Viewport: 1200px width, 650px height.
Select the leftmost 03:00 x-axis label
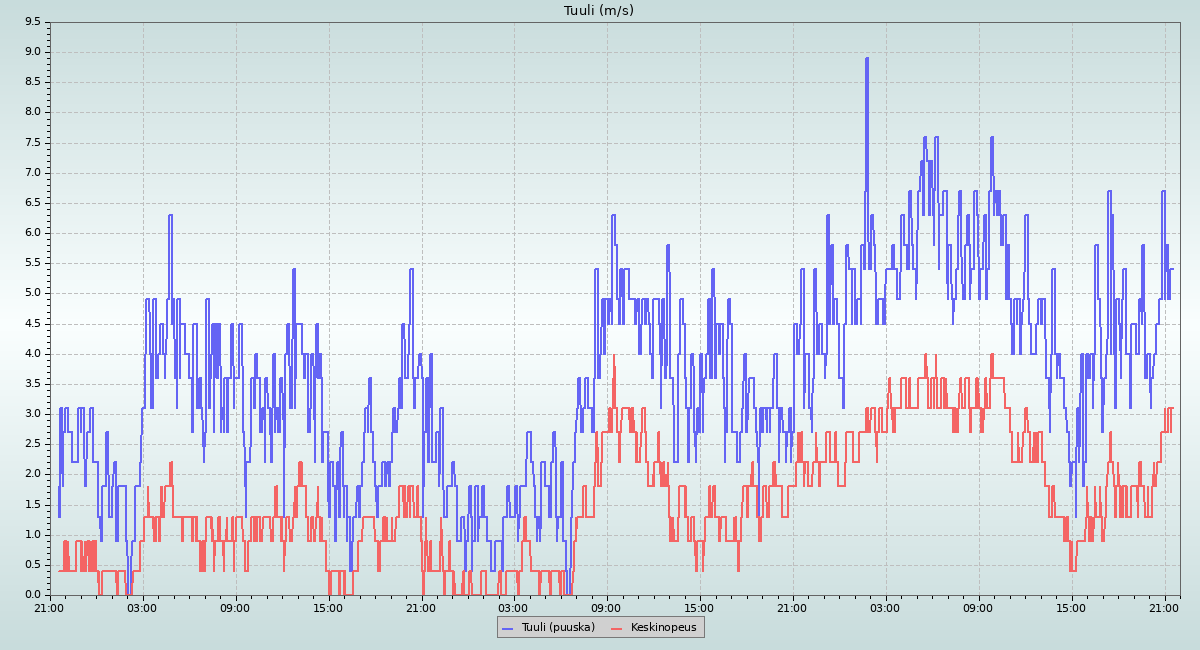142,607
